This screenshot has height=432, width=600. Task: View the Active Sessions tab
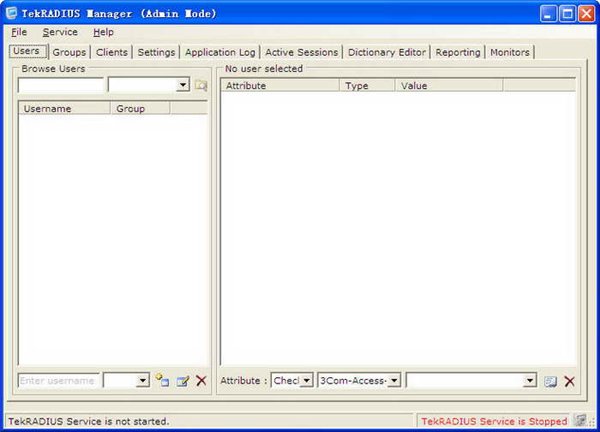coord(302,52)
